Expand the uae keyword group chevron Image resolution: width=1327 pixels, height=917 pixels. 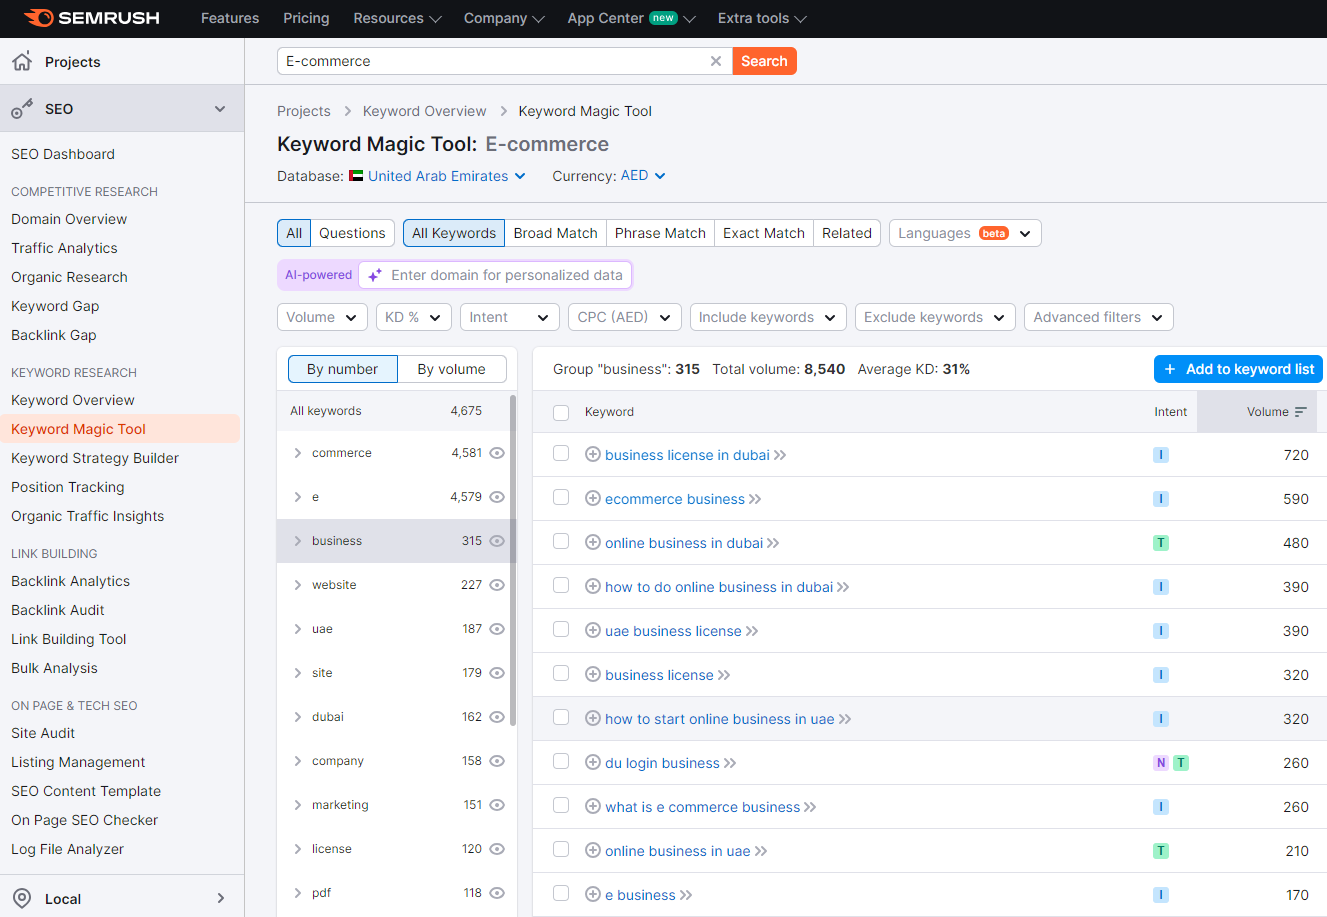[x=298, y=629]
